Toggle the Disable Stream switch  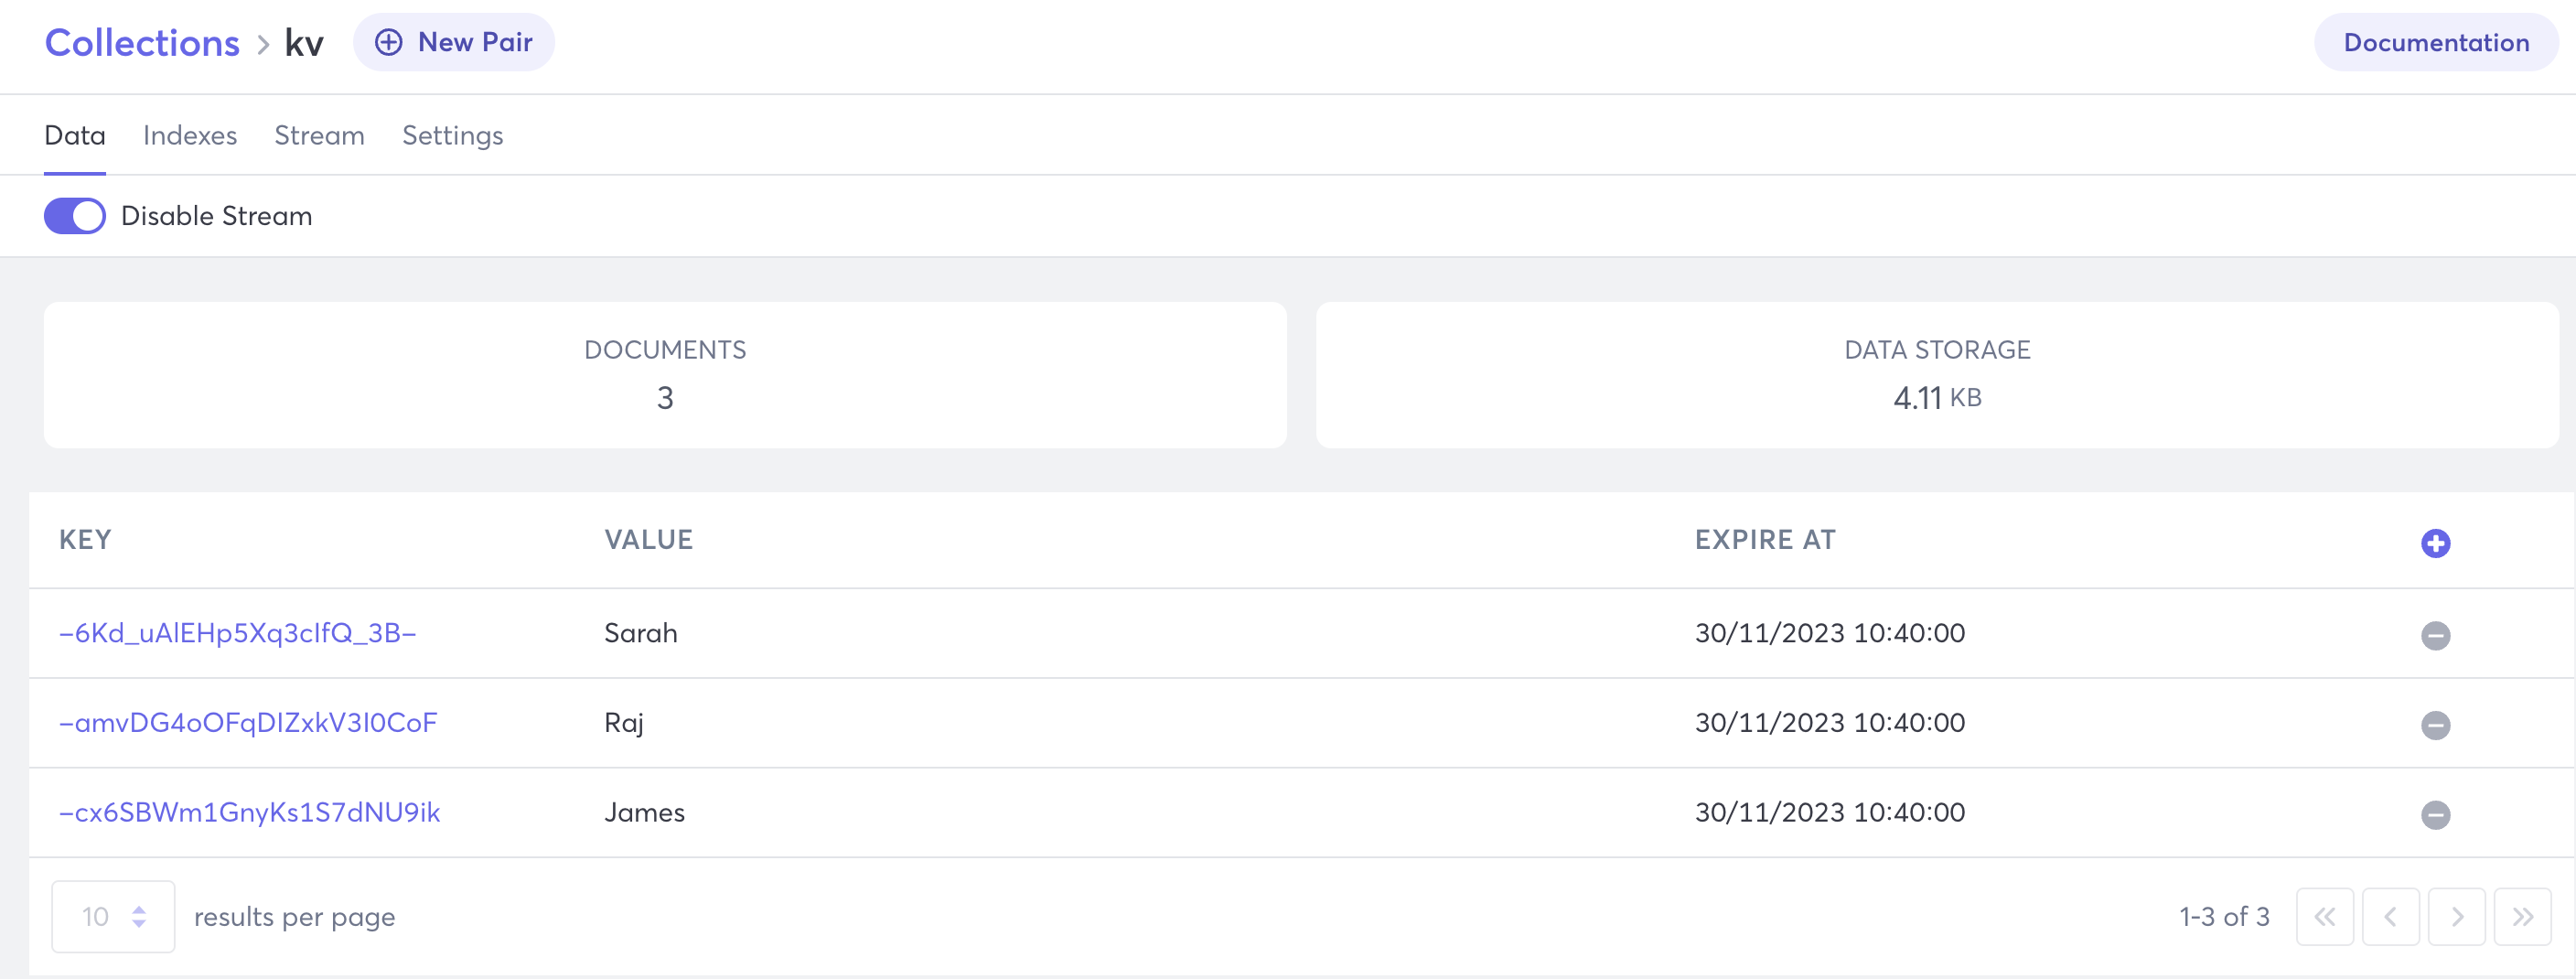tap(74, 215)
